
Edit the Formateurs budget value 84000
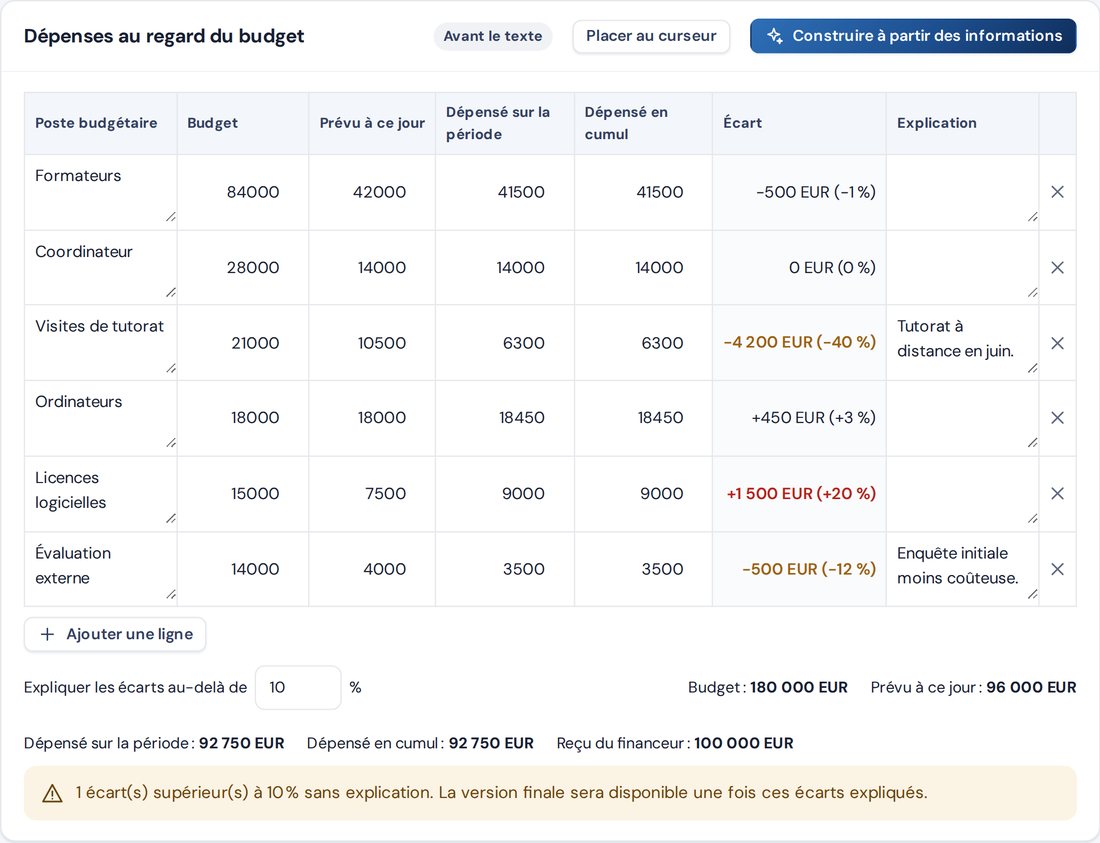(243, 192)
